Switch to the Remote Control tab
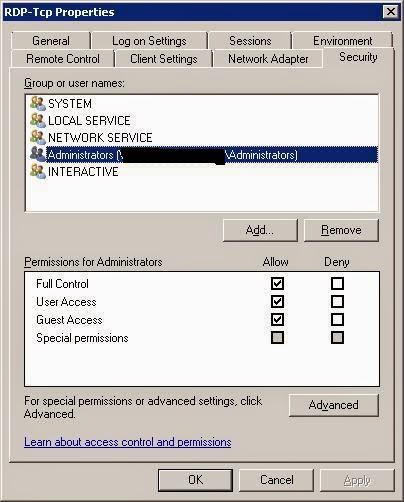Image resolution: width=404 pixels, height=502 pixels. coord(63,59)
